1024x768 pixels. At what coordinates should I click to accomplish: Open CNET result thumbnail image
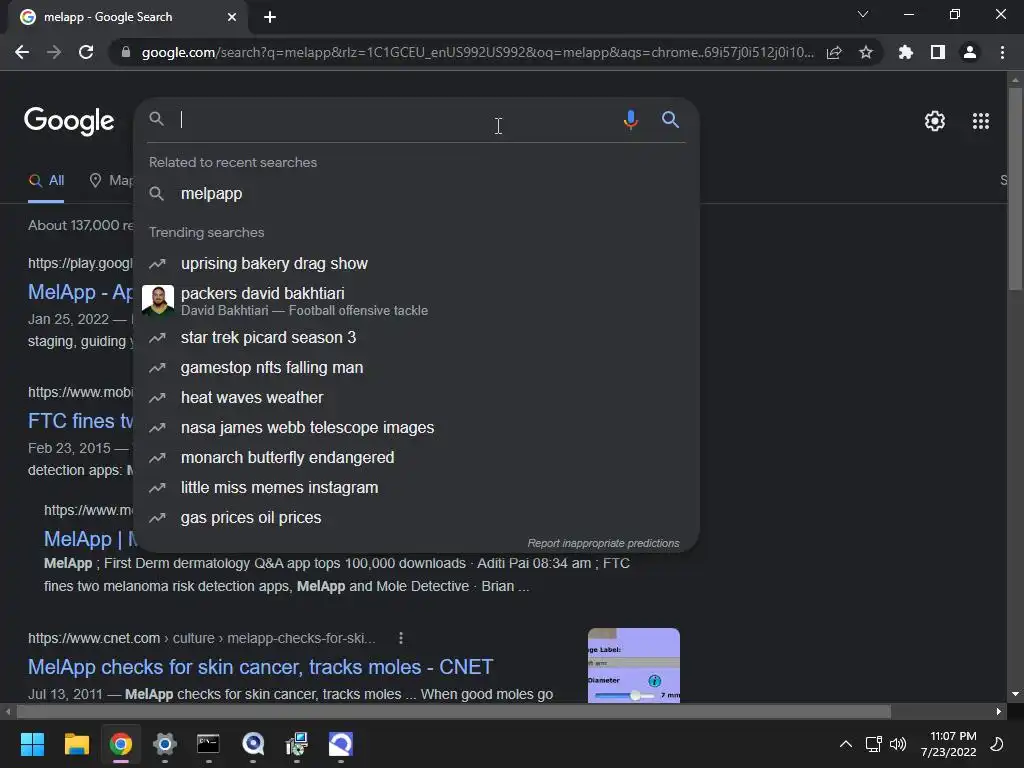click(x=633, y=665)
